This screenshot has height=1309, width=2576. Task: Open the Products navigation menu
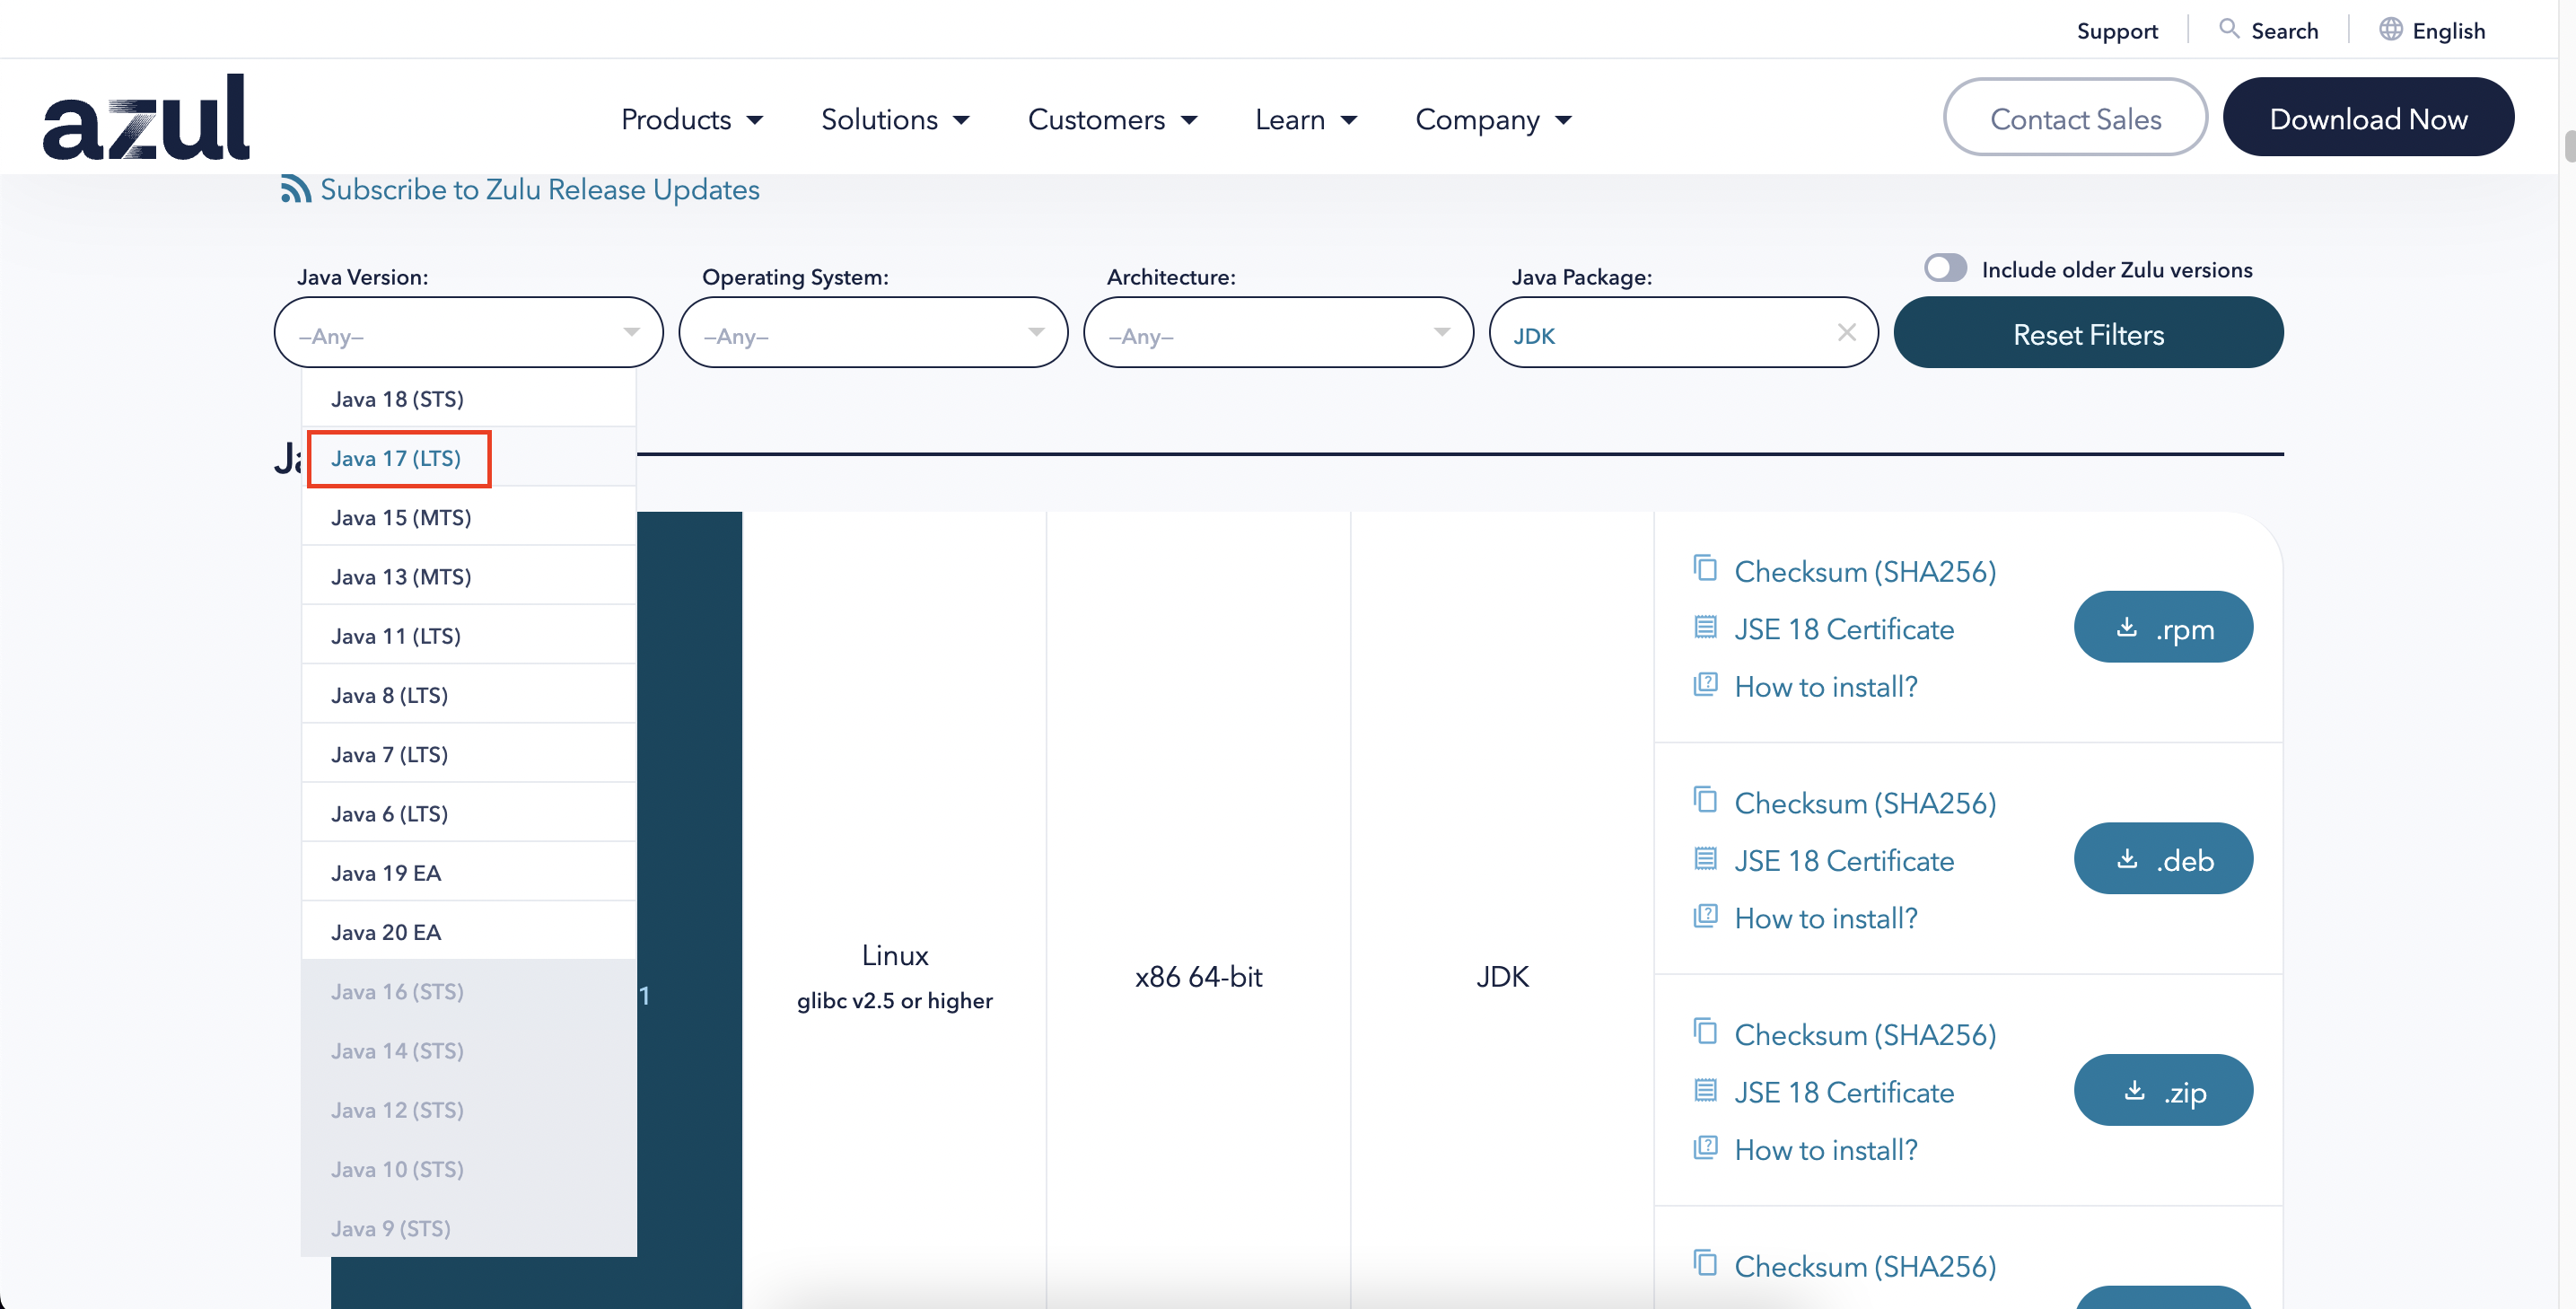click(x=691, y=120)
